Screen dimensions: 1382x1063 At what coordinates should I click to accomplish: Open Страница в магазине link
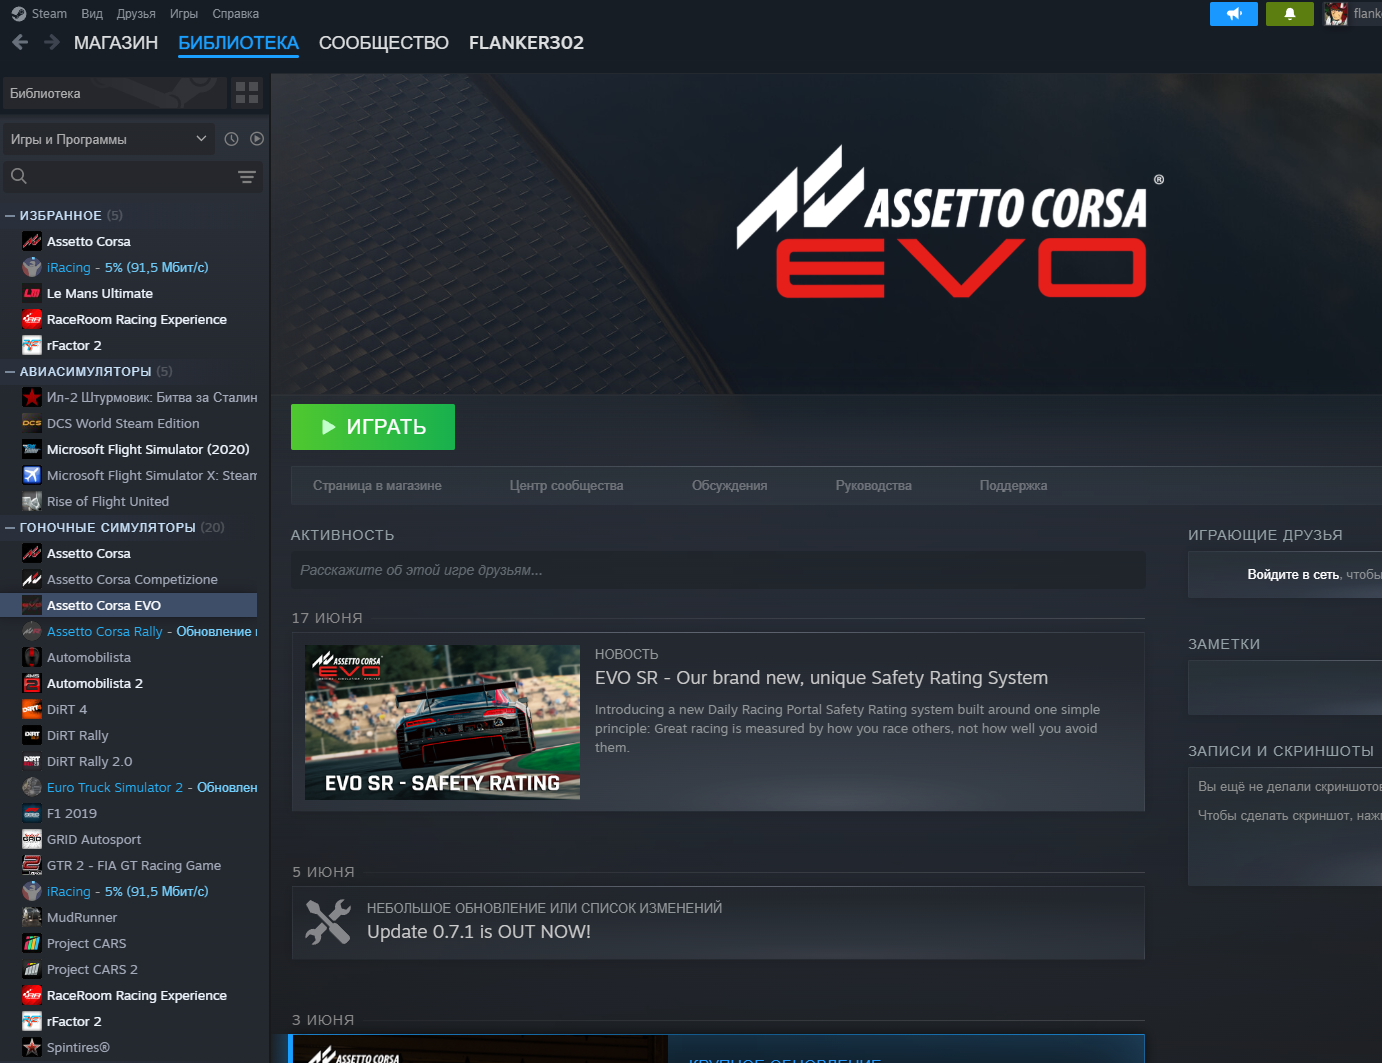pyautogui.click(x=377, y=486)
